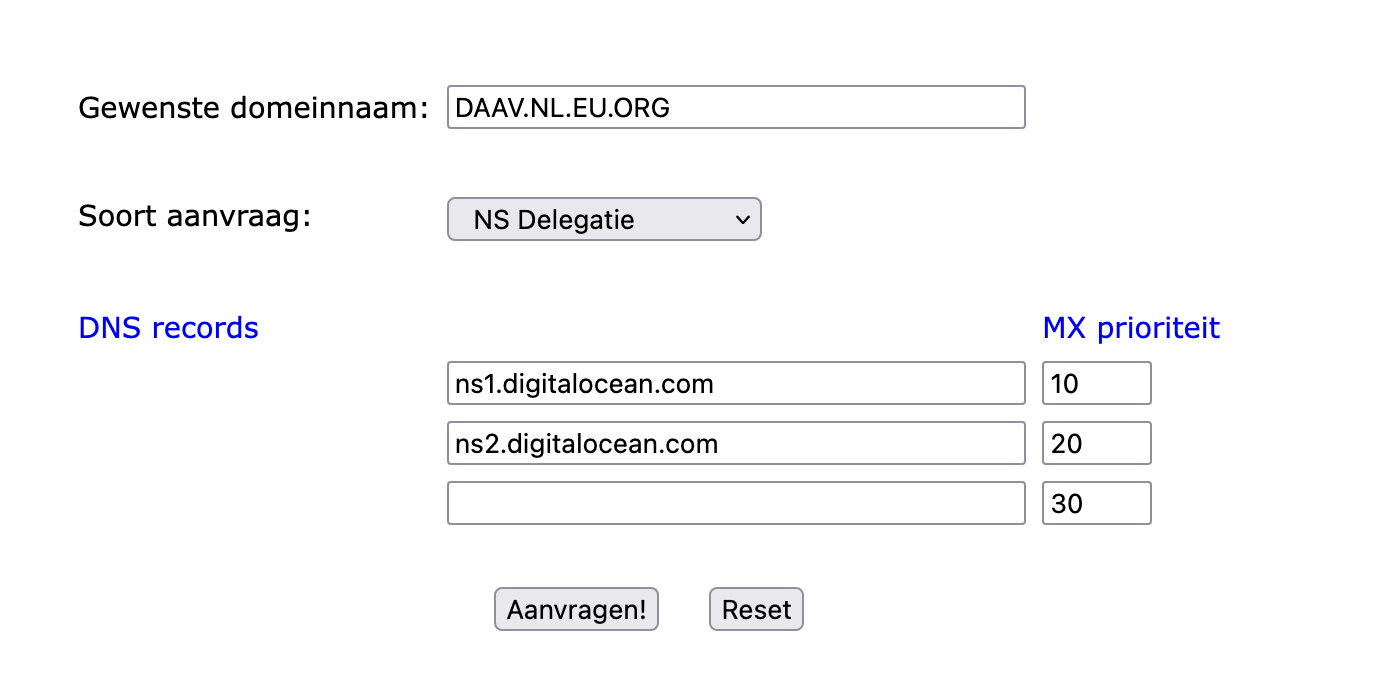Screen dimensions: 1394x682
Task: Click the ns1.digitalocean.com record field
Action: click(736, 383)
